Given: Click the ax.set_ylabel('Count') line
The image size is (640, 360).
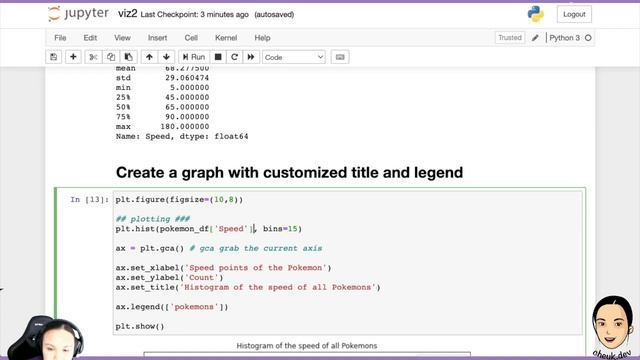Looking at the screenshot, I should 169,278.
